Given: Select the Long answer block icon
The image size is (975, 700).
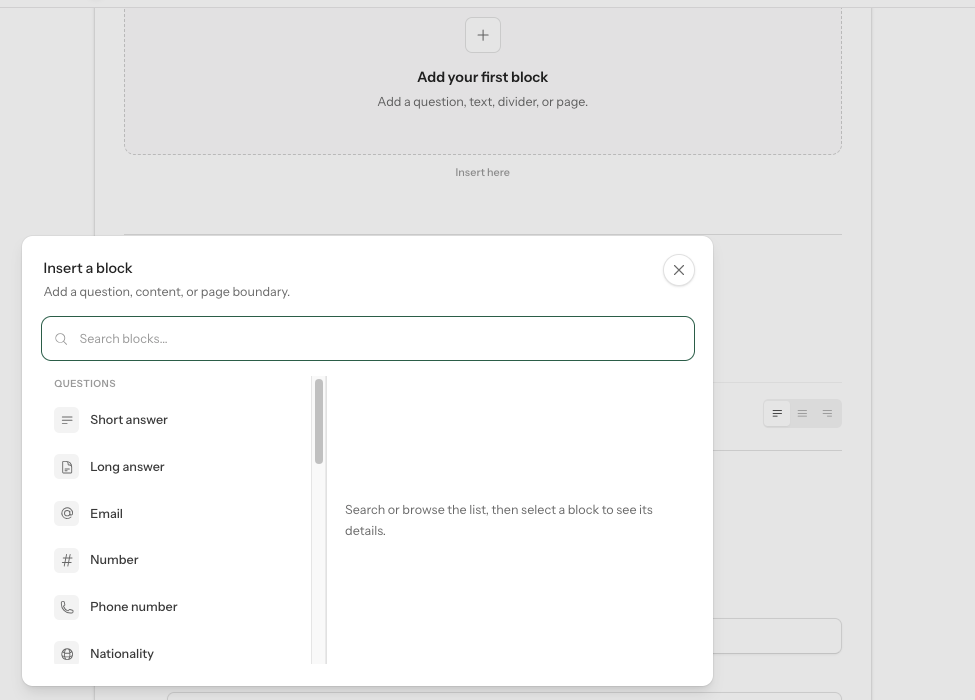Looking at the screenshot, I should point(67,467).
